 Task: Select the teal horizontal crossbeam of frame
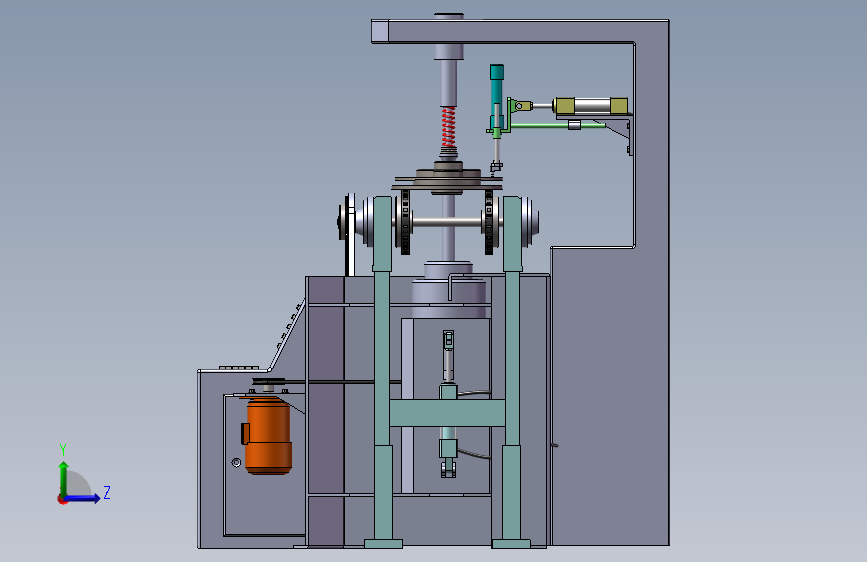point(447,413)
